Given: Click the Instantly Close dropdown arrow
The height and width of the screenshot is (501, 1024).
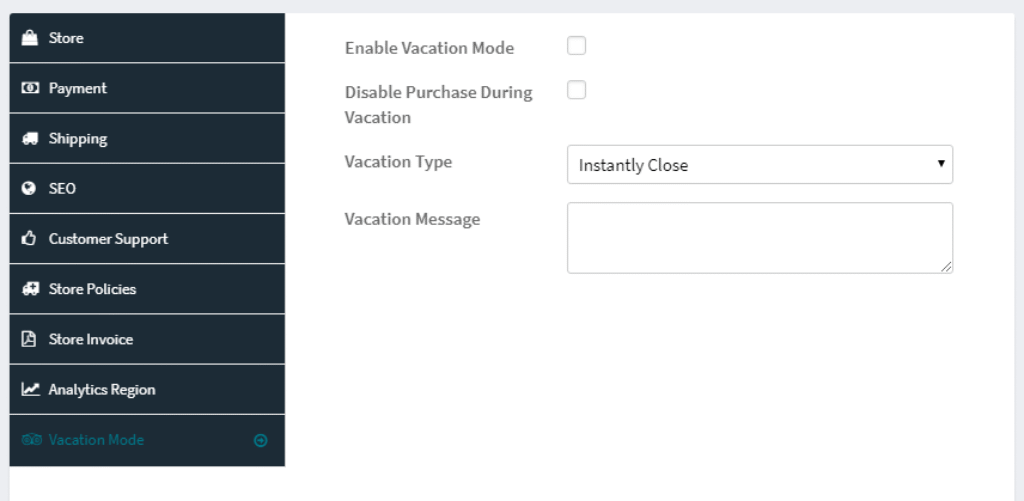Looking at the screenshot, I should 941,163.
